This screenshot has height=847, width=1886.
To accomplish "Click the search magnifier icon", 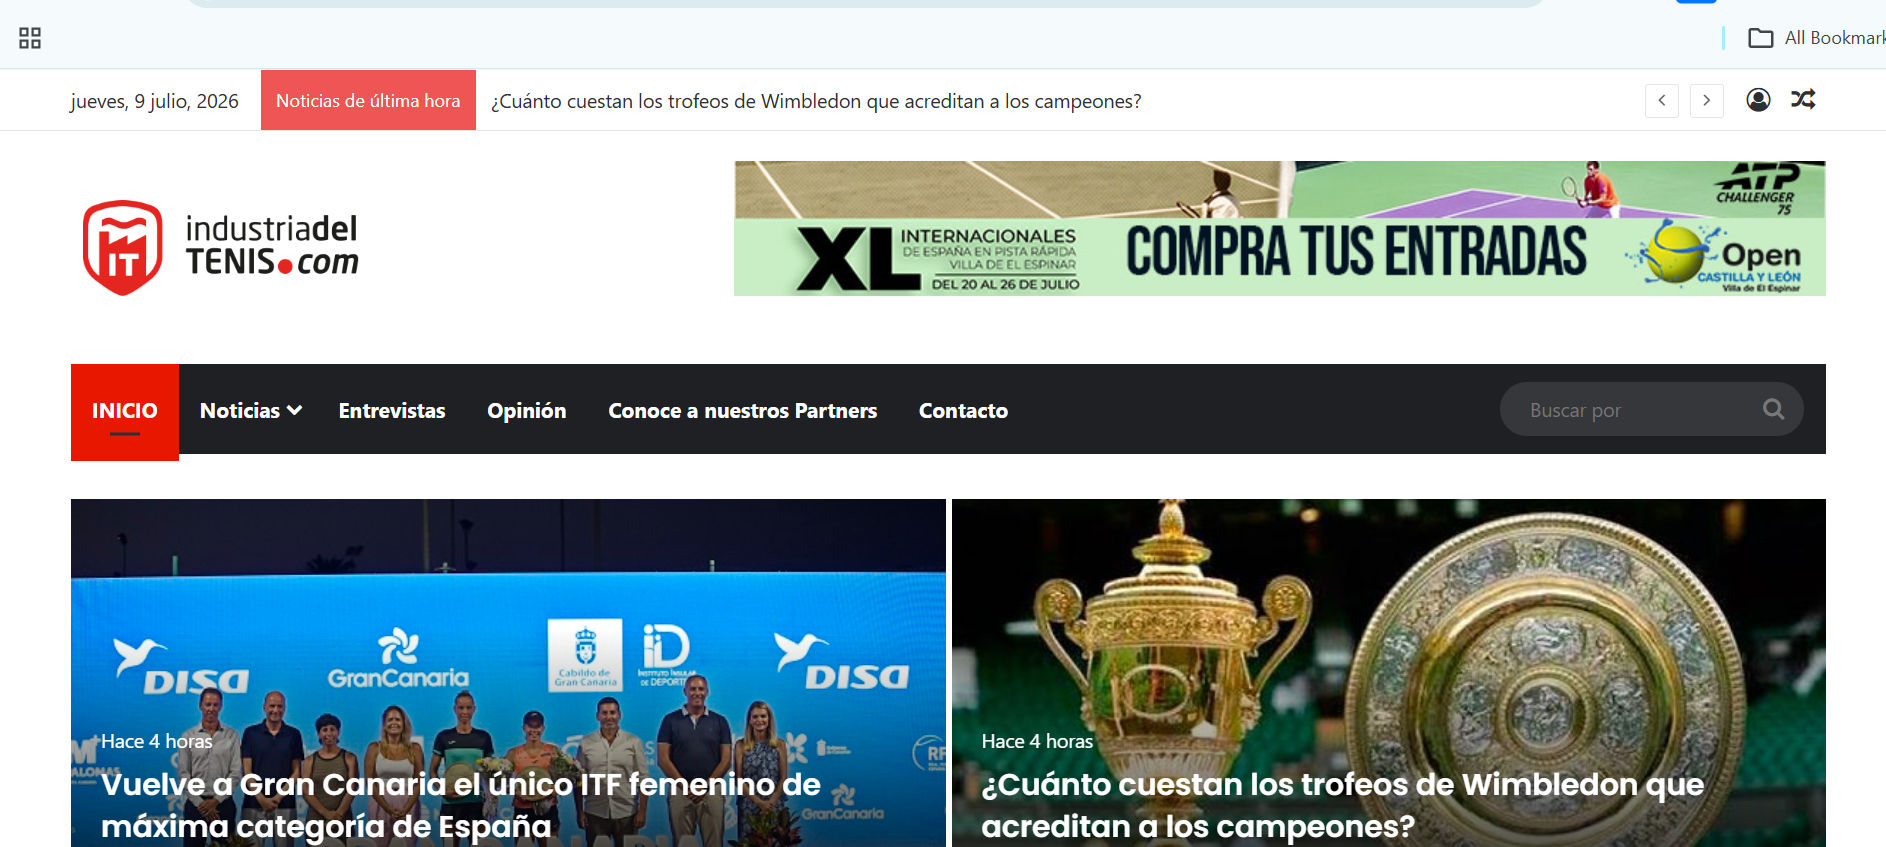I will coord(1773,409).
